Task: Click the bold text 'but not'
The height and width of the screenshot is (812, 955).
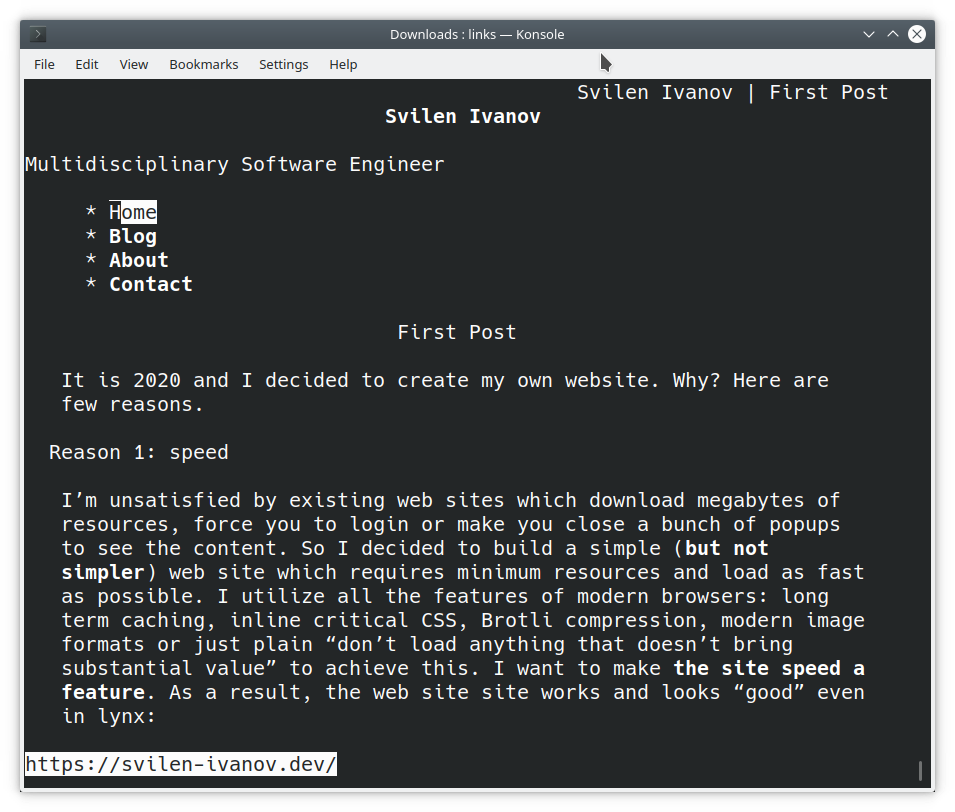Action: click(726, 548)
